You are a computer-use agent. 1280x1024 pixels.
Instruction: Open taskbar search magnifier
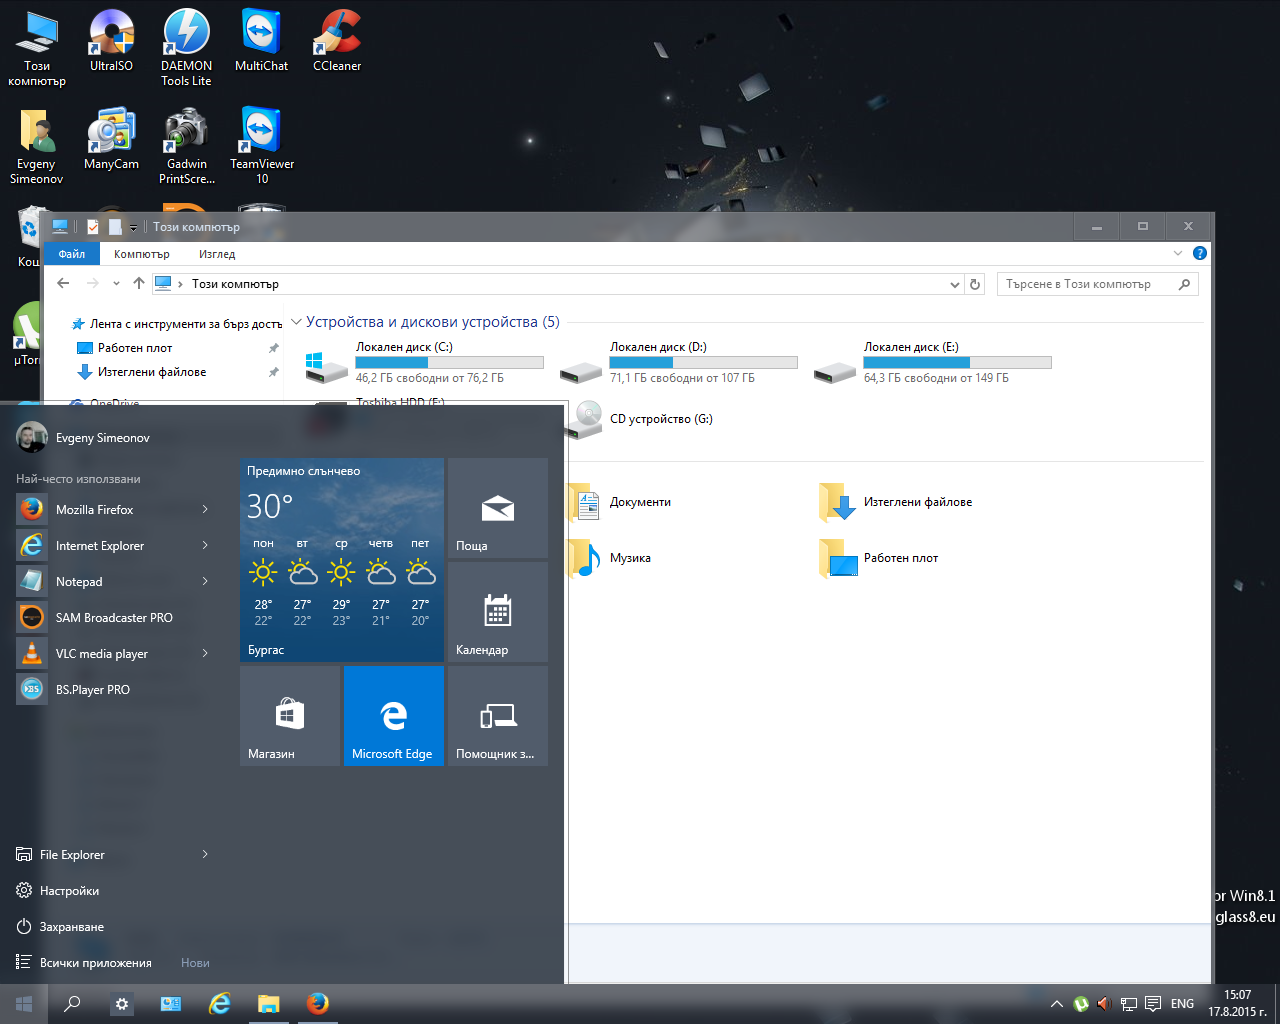(x=72, y=1004)
